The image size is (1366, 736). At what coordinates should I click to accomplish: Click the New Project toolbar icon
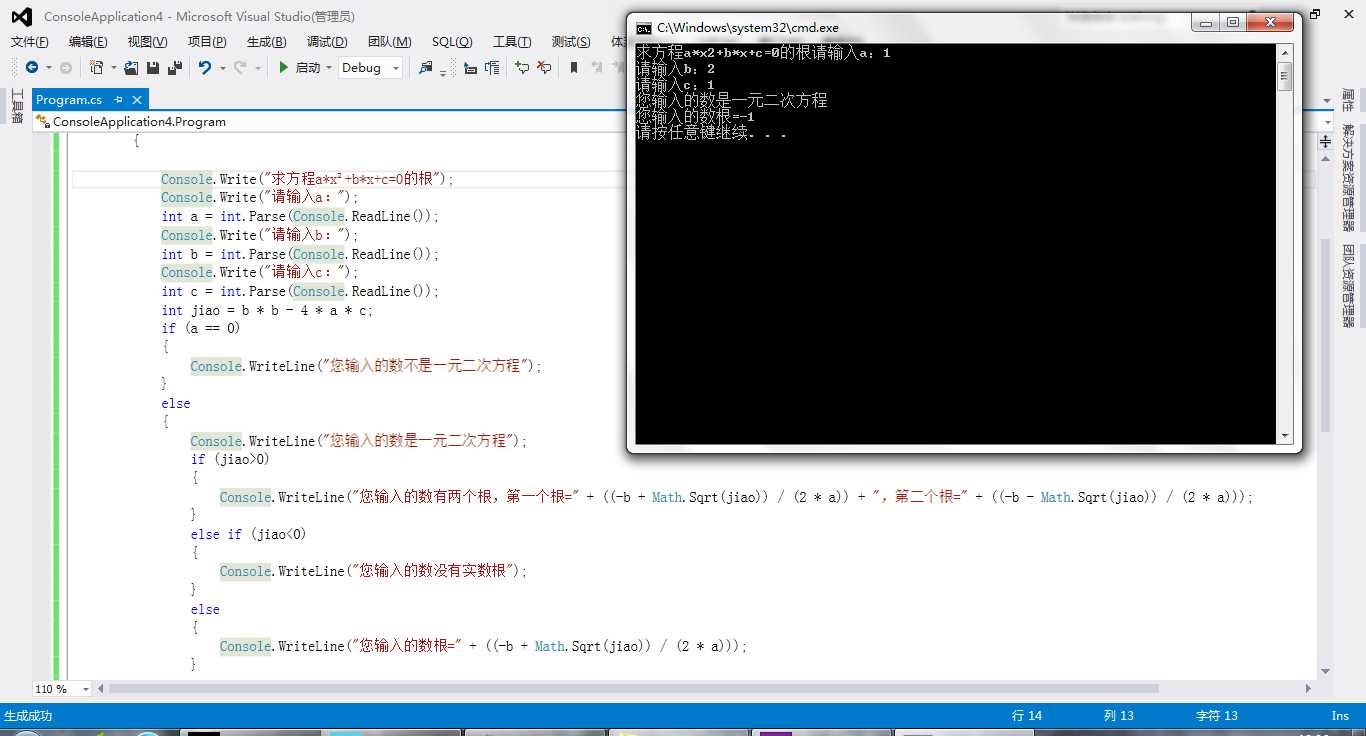96,67
